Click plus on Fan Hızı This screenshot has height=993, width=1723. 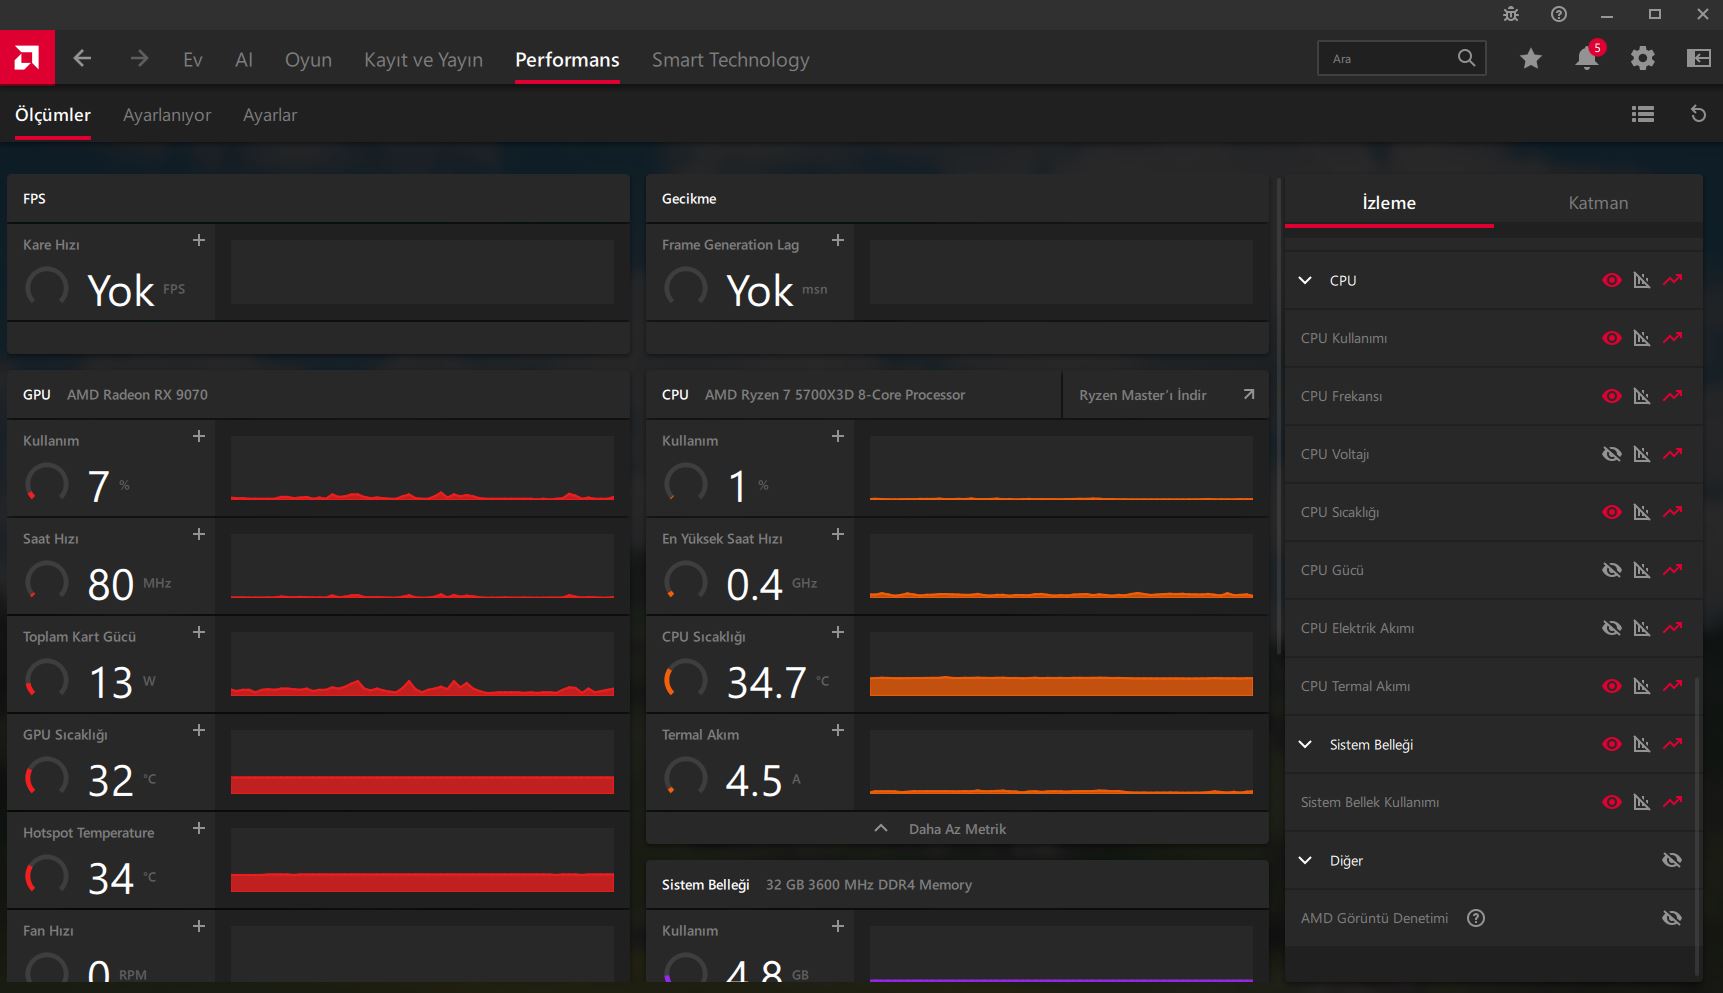(199, 926)
